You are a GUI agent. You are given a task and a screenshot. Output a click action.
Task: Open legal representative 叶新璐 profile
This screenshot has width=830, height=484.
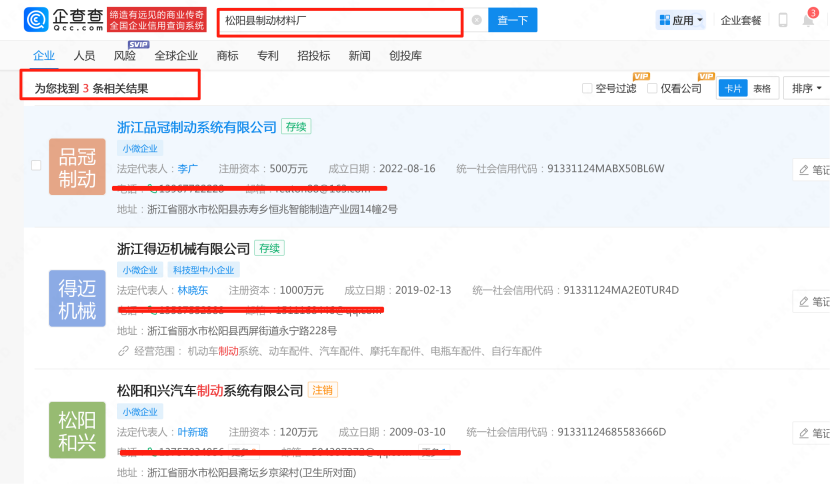point(193,432)
